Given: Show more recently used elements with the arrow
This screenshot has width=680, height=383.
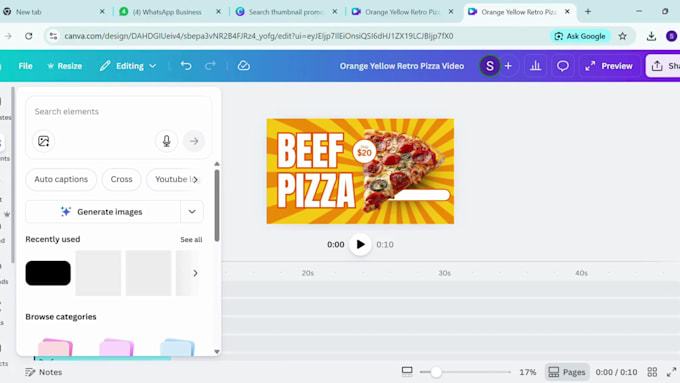Looking at the screenshot, I should [196, 273].
